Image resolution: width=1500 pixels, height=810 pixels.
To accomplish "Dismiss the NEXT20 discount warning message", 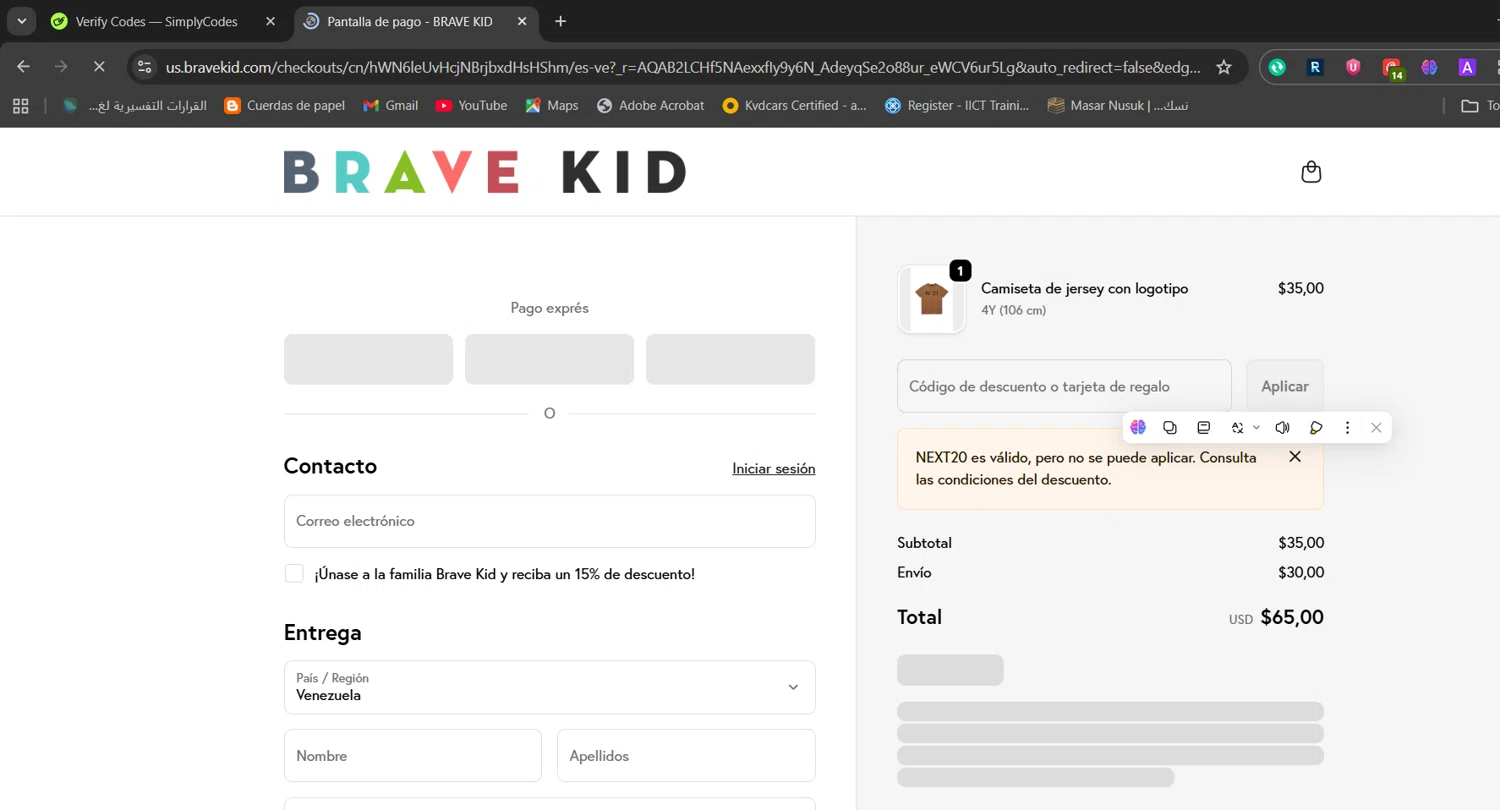I will 1295,456.
